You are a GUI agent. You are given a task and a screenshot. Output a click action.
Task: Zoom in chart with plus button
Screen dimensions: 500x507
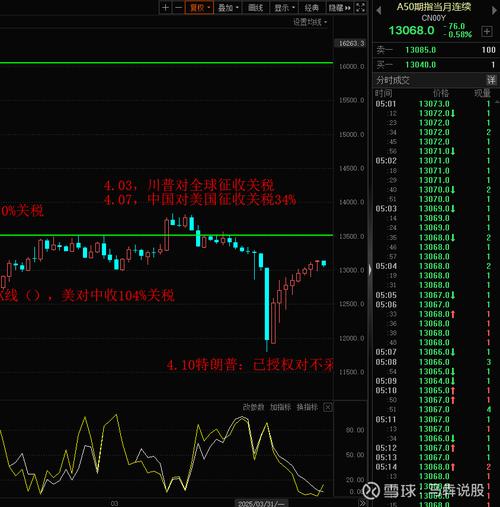click(165, 7)
